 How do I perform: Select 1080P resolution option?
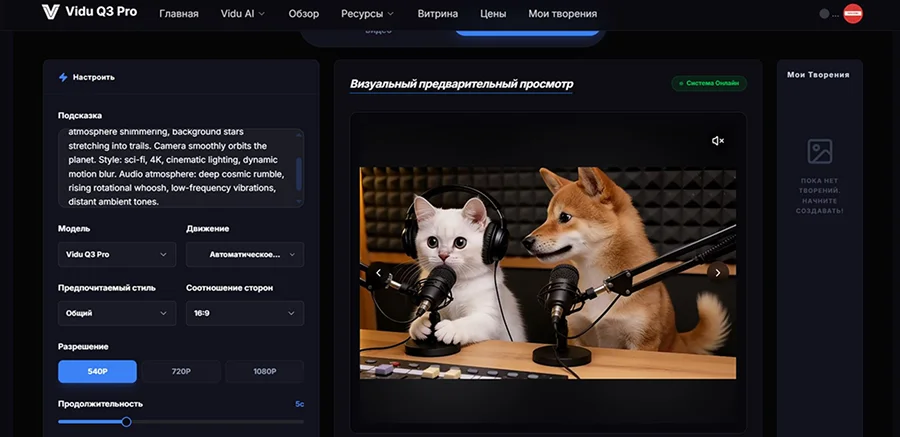click(x=265, y=372)
